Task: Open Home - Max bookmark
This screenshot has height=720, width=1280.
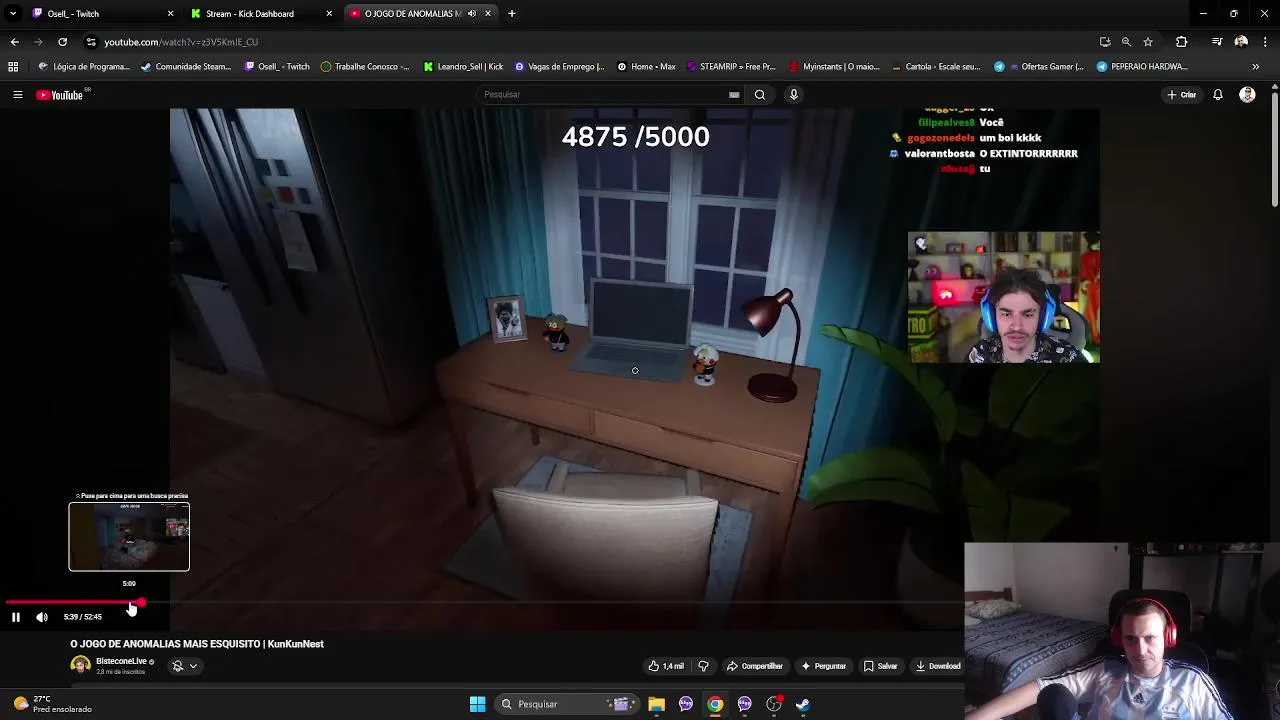Action: (x=646, y=67)
